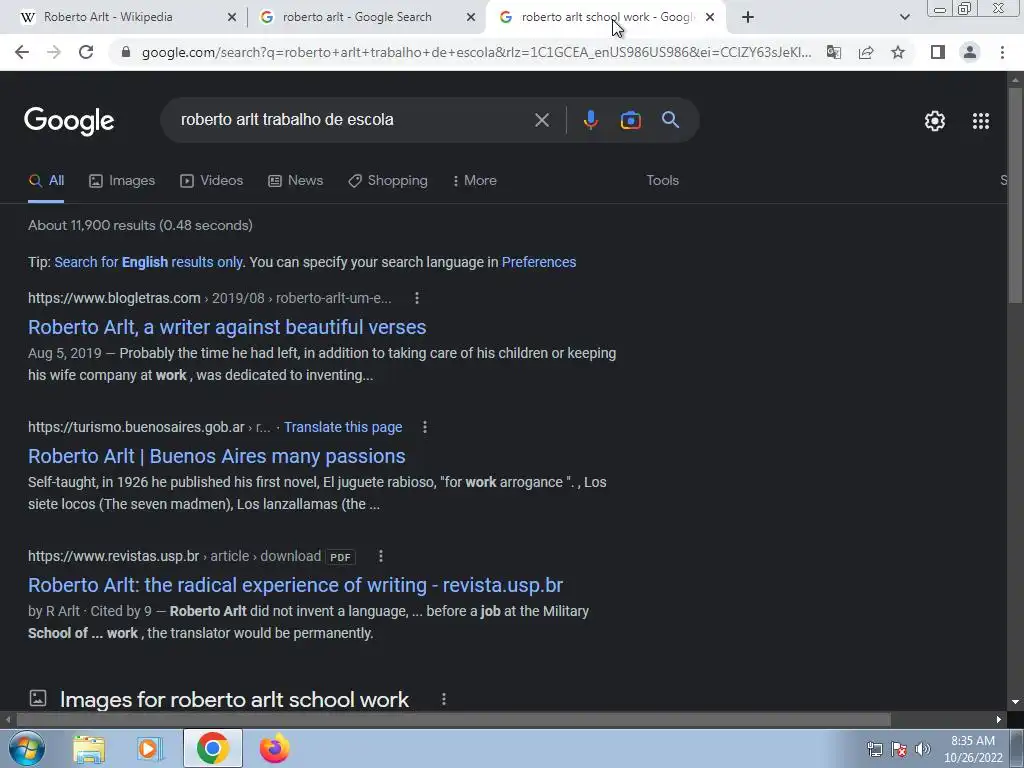Open Firefox from the taskbar

click(x=274, y=748)
